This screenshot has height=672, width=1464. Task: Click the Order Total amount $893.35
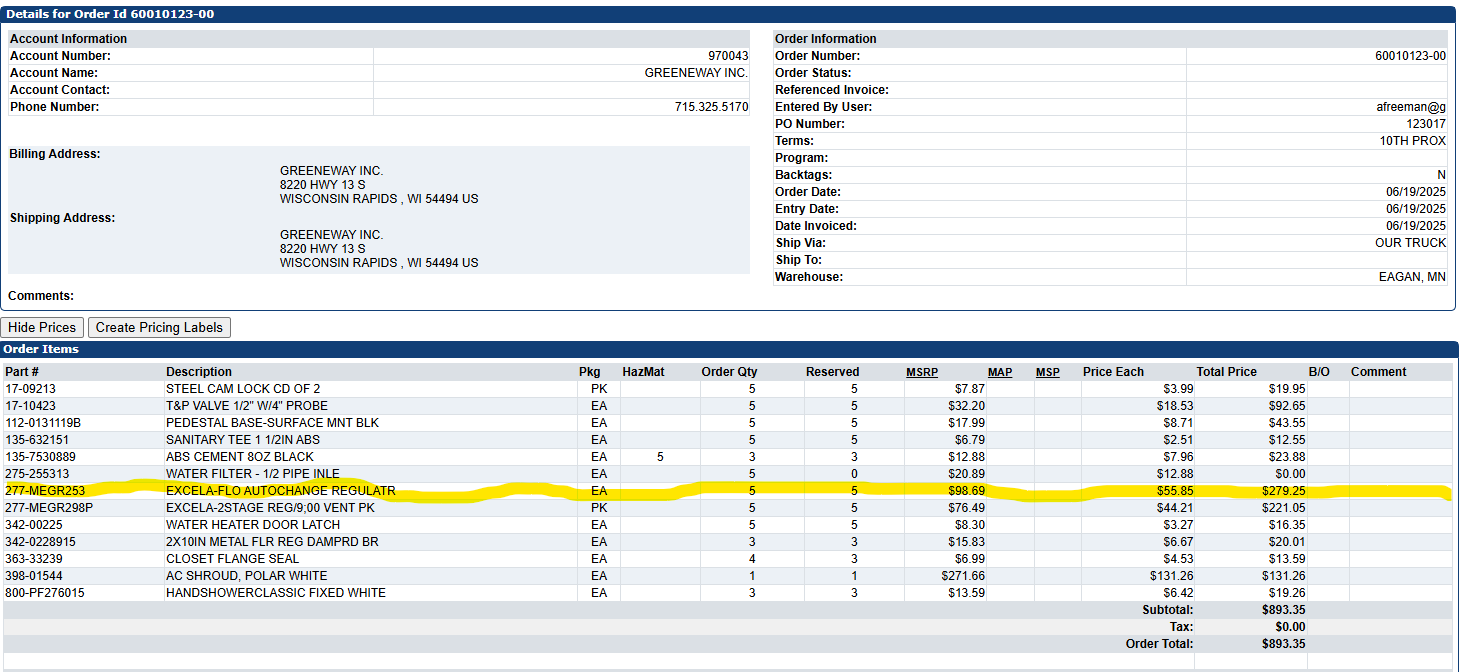pos(1283,644)
